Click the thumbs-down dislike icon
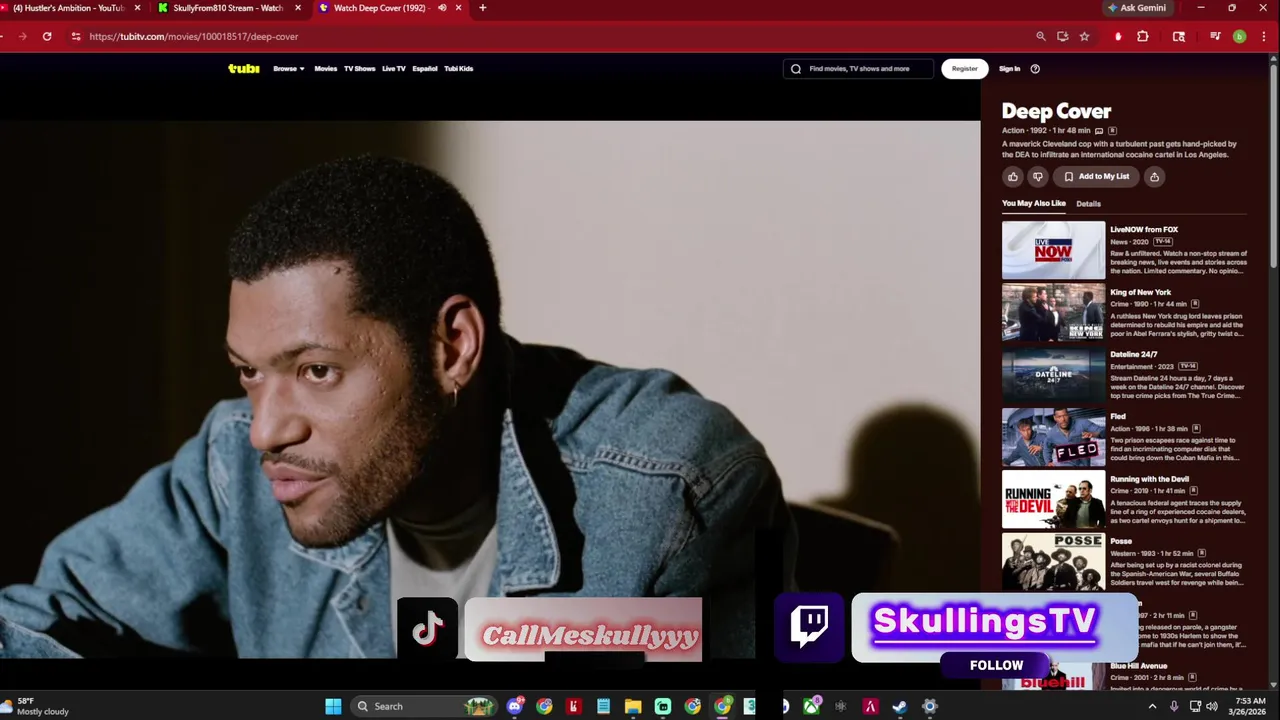This screenshot has height=720, width=1280. point(1038,177)
